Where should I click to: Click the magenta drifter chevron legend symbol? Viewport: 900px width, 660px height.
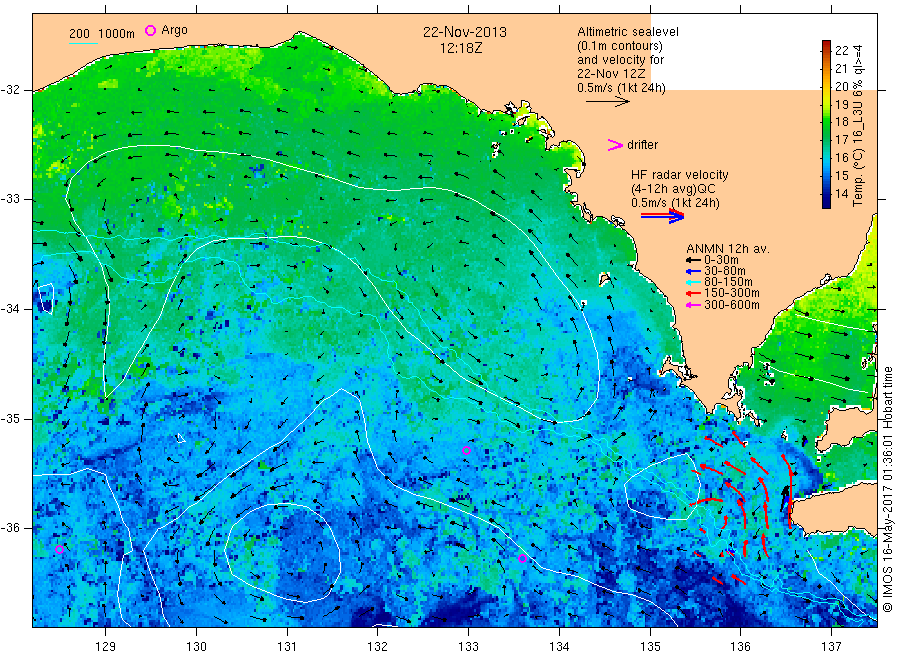pyautogui.click(x=615, y=145)
